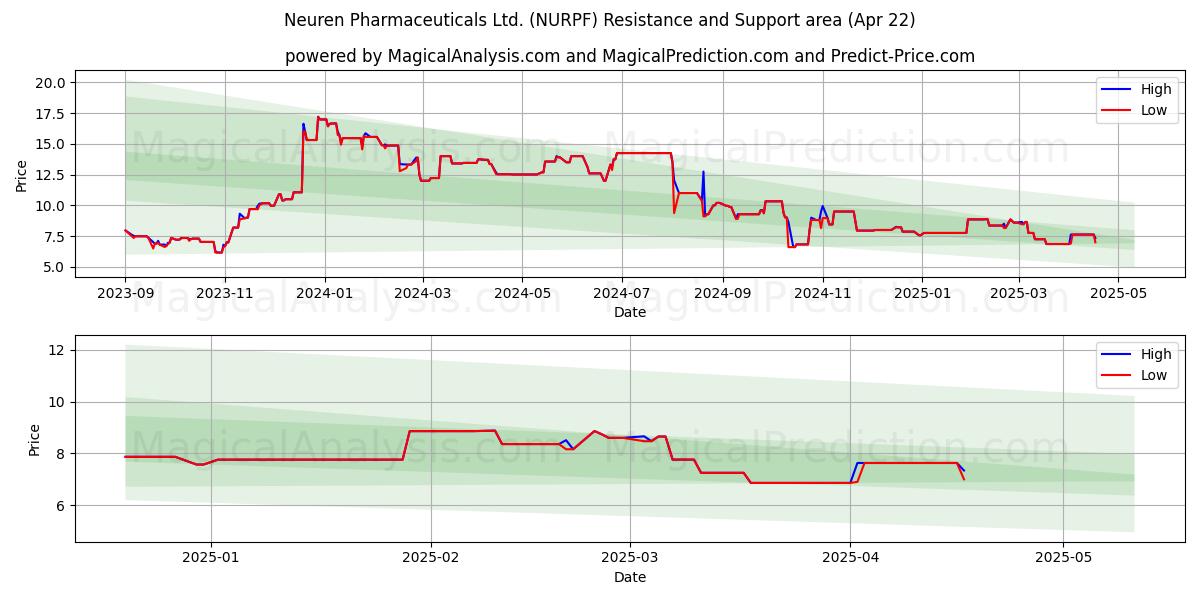Click the '2025-05' tick on lower chart
Image resolution: width=1200 pixels, height=600 pixels.
(1064, 557)
